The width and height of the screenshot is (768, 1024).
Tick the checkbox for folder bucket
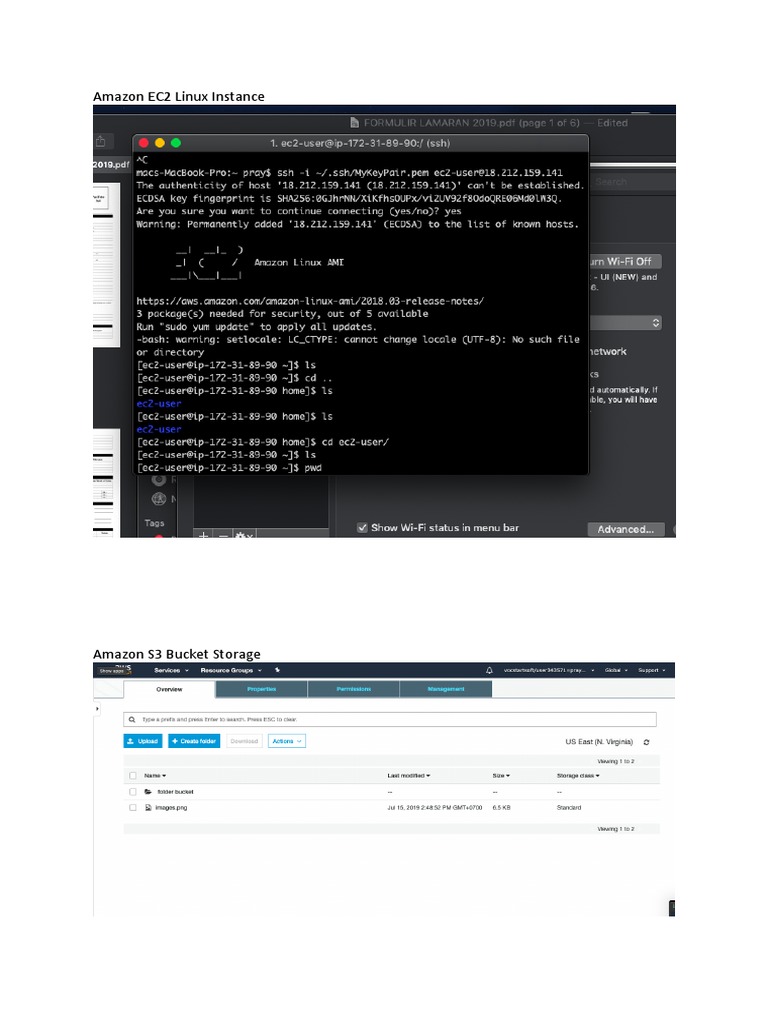click(133, 792)
